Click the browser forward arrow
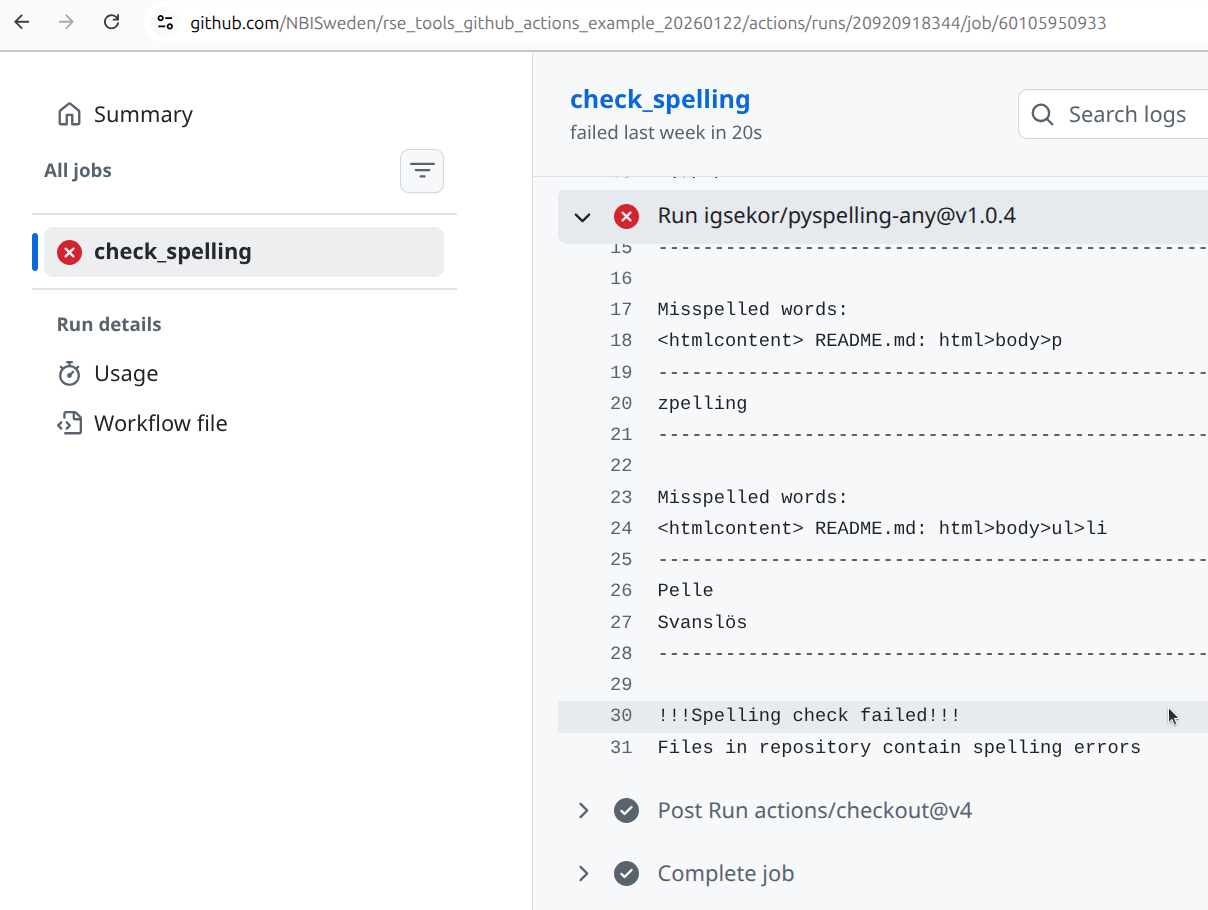The width and height of the screenshot is (1208, 910). 67,22
